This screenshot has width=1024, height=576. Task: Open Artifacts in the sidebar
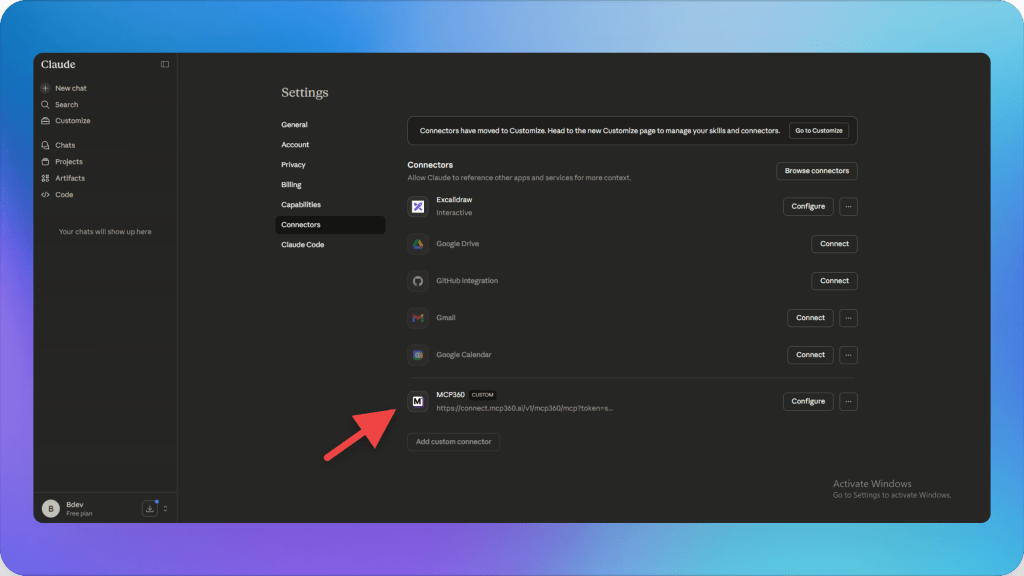(70, 178)
